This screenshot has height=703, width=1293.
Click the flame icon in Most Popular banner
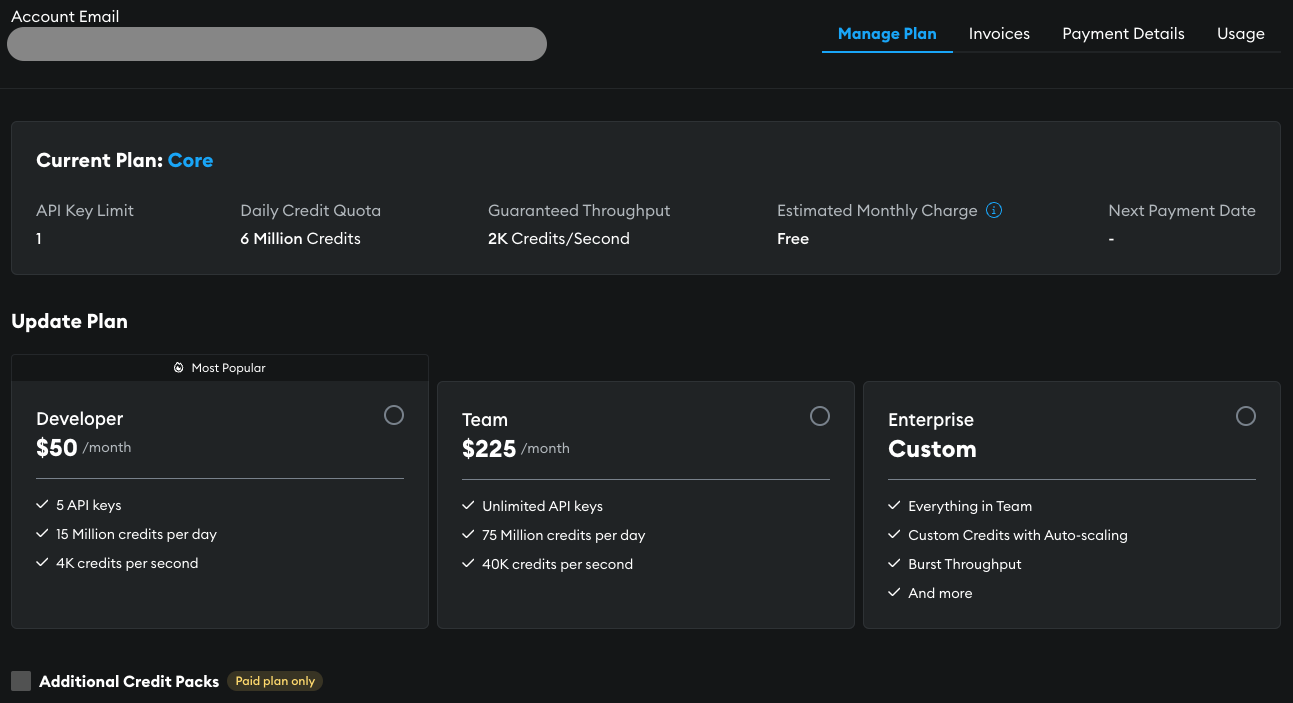[x=179, y=368]
